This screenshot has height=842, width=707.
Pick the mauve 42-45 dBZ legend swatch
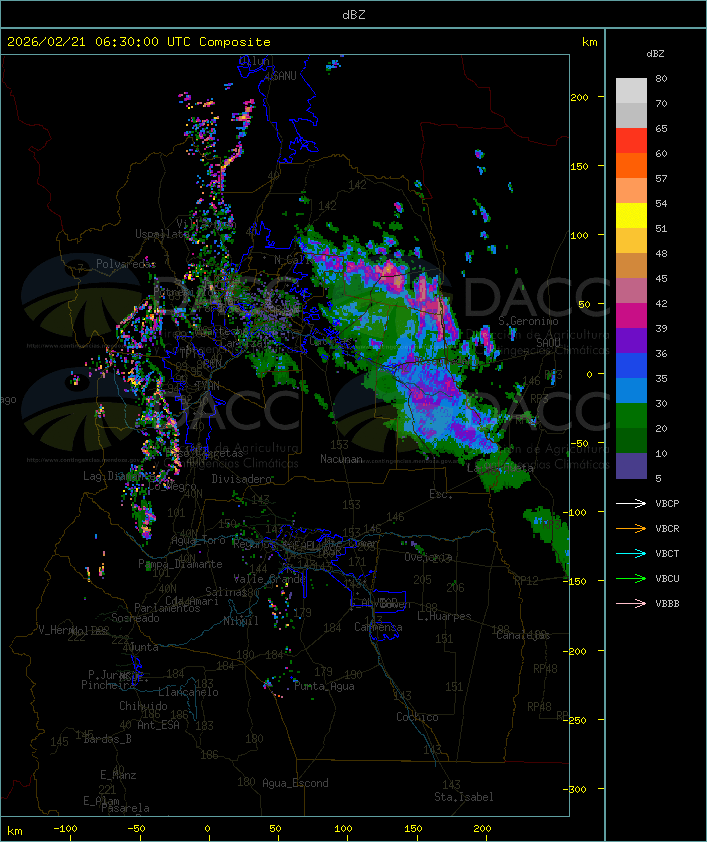(631, 291)
